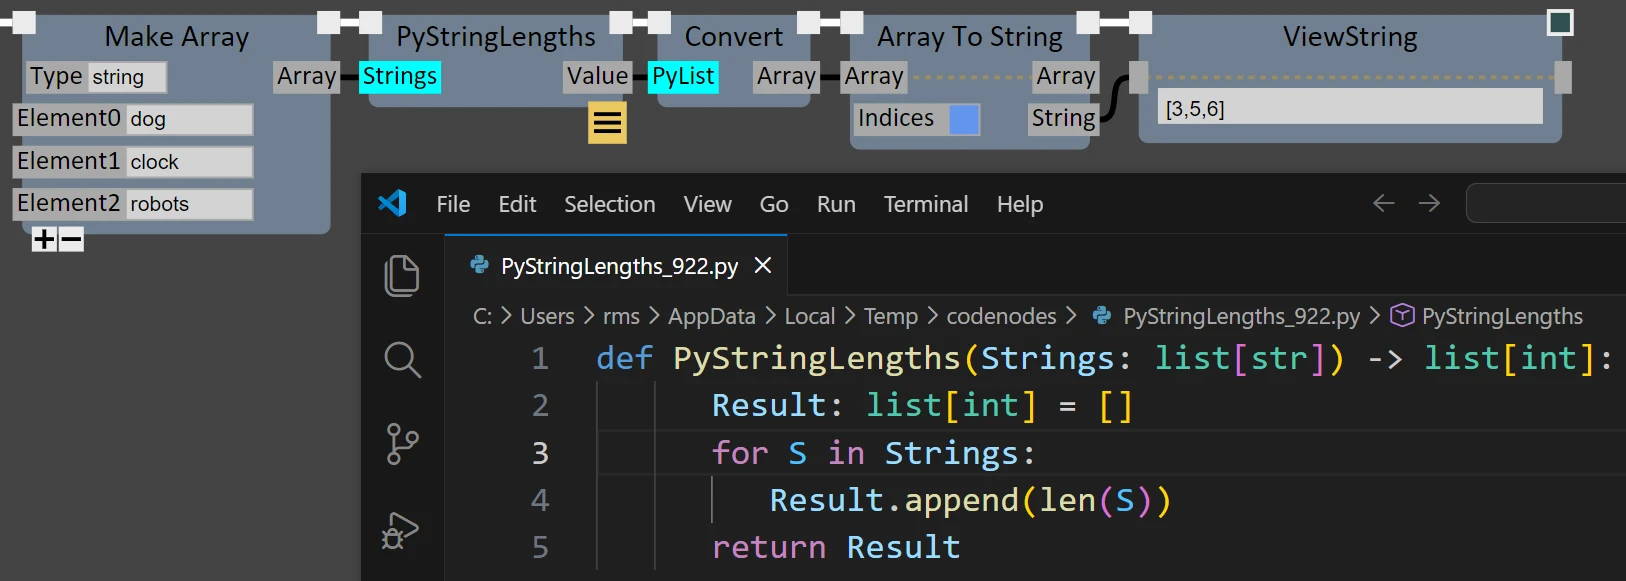Image resolution: width=1626 pixels, height=581 pixels.
Task: Open Source Control icon in sidebar
Action: coord(402,444)
